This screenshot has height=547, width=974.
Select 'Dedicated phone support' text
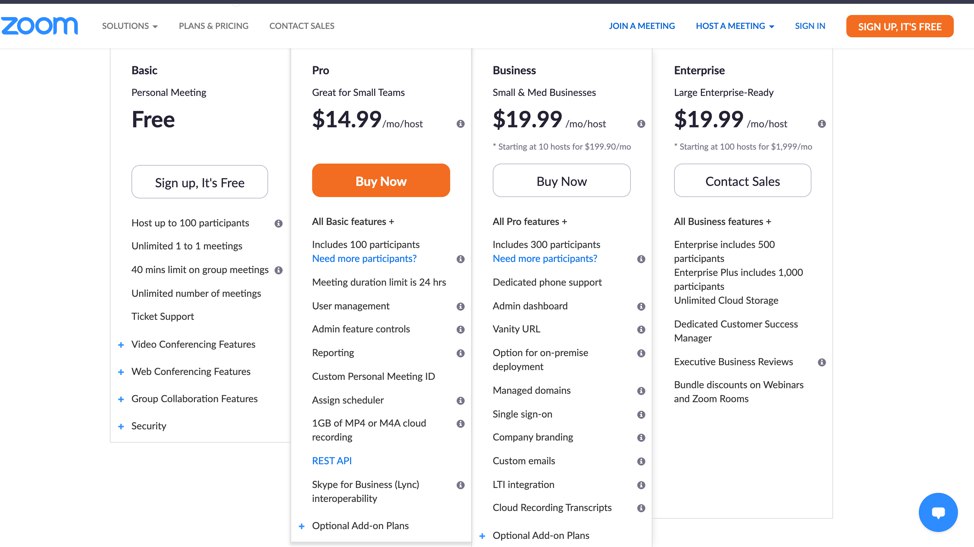[547, 283]
